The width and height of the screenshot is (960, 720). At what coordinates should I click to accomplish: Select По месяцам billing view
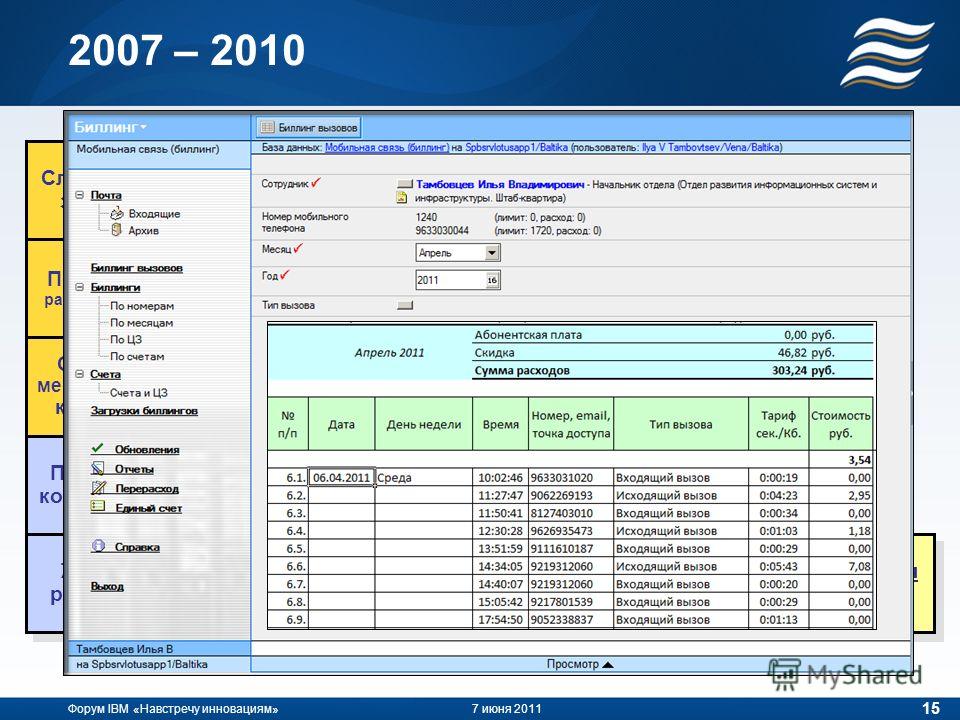coord(141,322)
